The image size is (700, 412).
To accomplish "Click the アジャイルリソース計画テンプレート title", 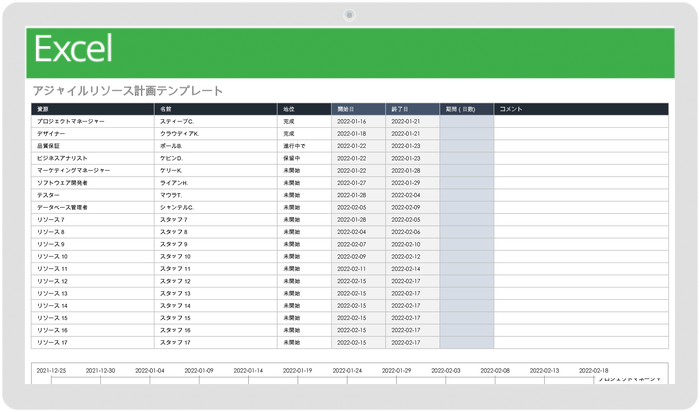I will coord(128,91).
